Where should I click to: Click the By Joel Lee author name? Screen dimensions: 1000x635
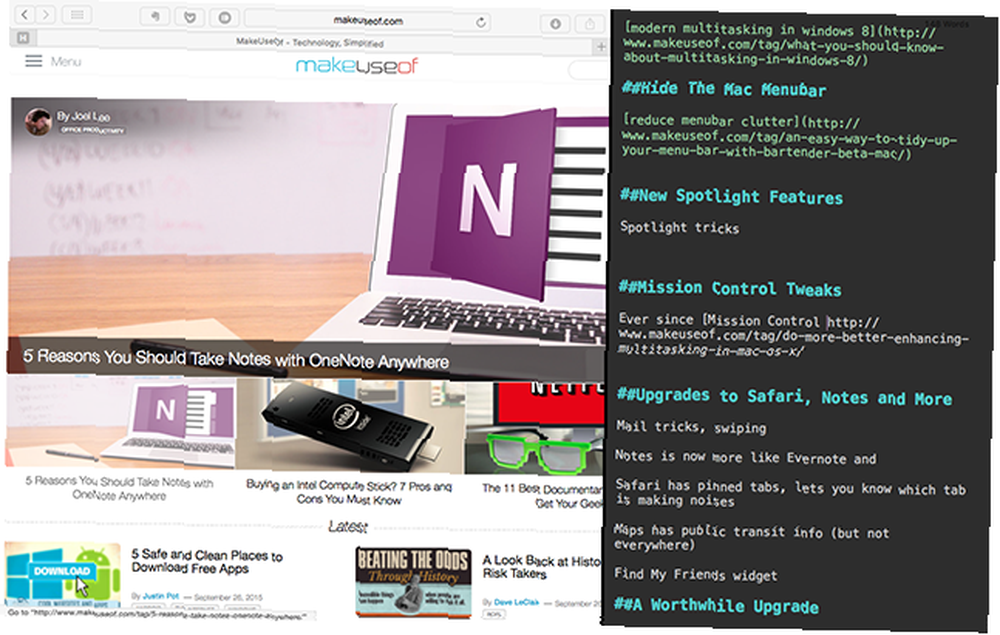(83, 117)
